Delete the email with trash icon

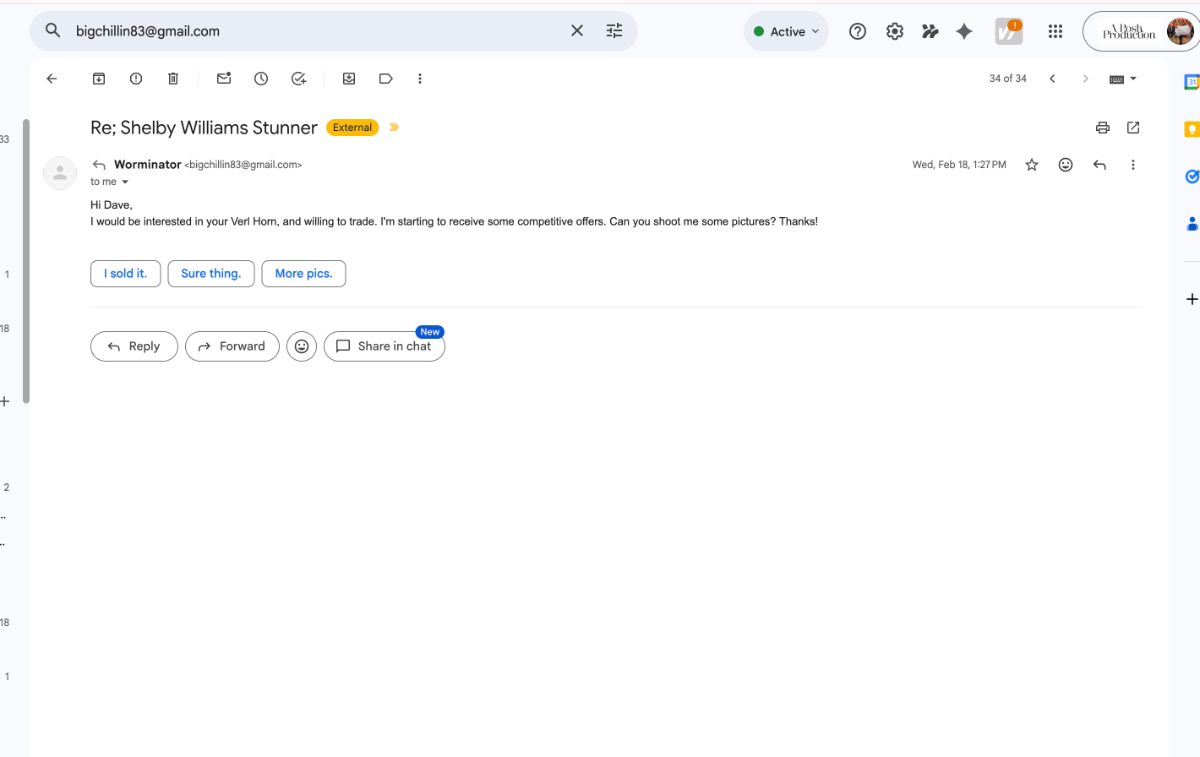(173, 79)
